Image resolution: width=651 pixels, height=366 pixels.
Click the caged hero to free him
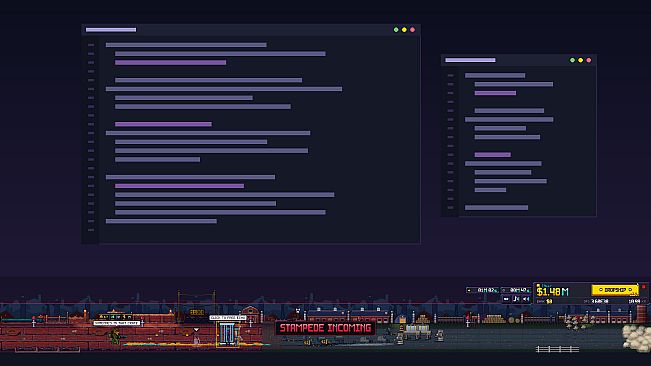[x=227, y=333]
